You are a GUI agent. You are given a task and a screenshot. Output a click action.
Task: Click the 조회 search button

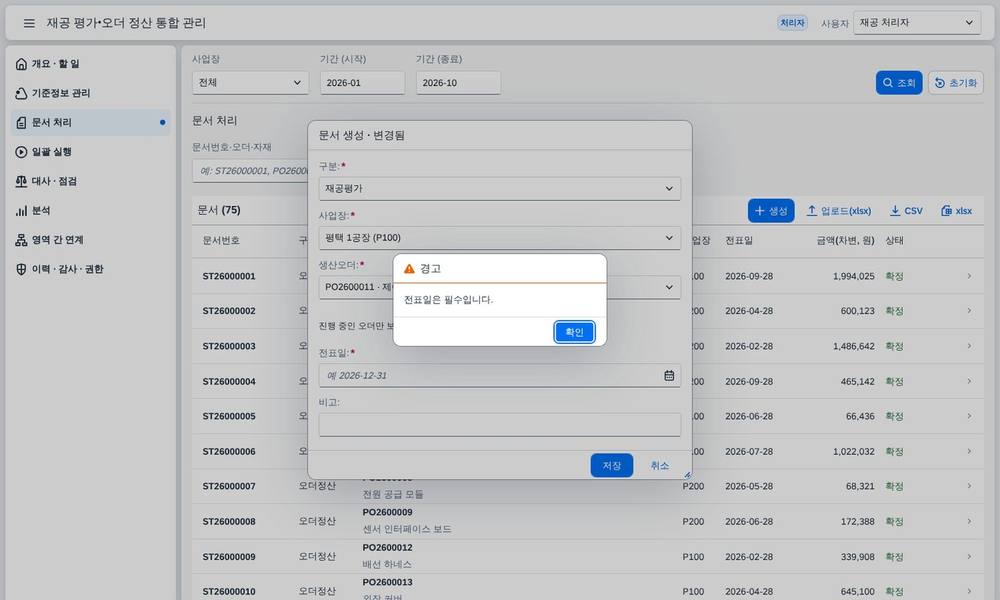[899, 83]
